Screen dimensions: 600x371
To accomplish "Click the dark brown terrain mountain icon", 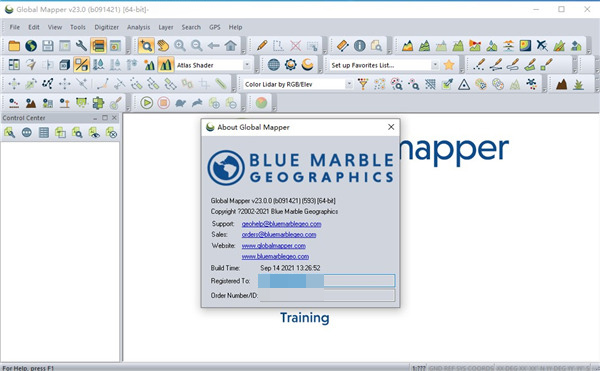I will 561,84.
